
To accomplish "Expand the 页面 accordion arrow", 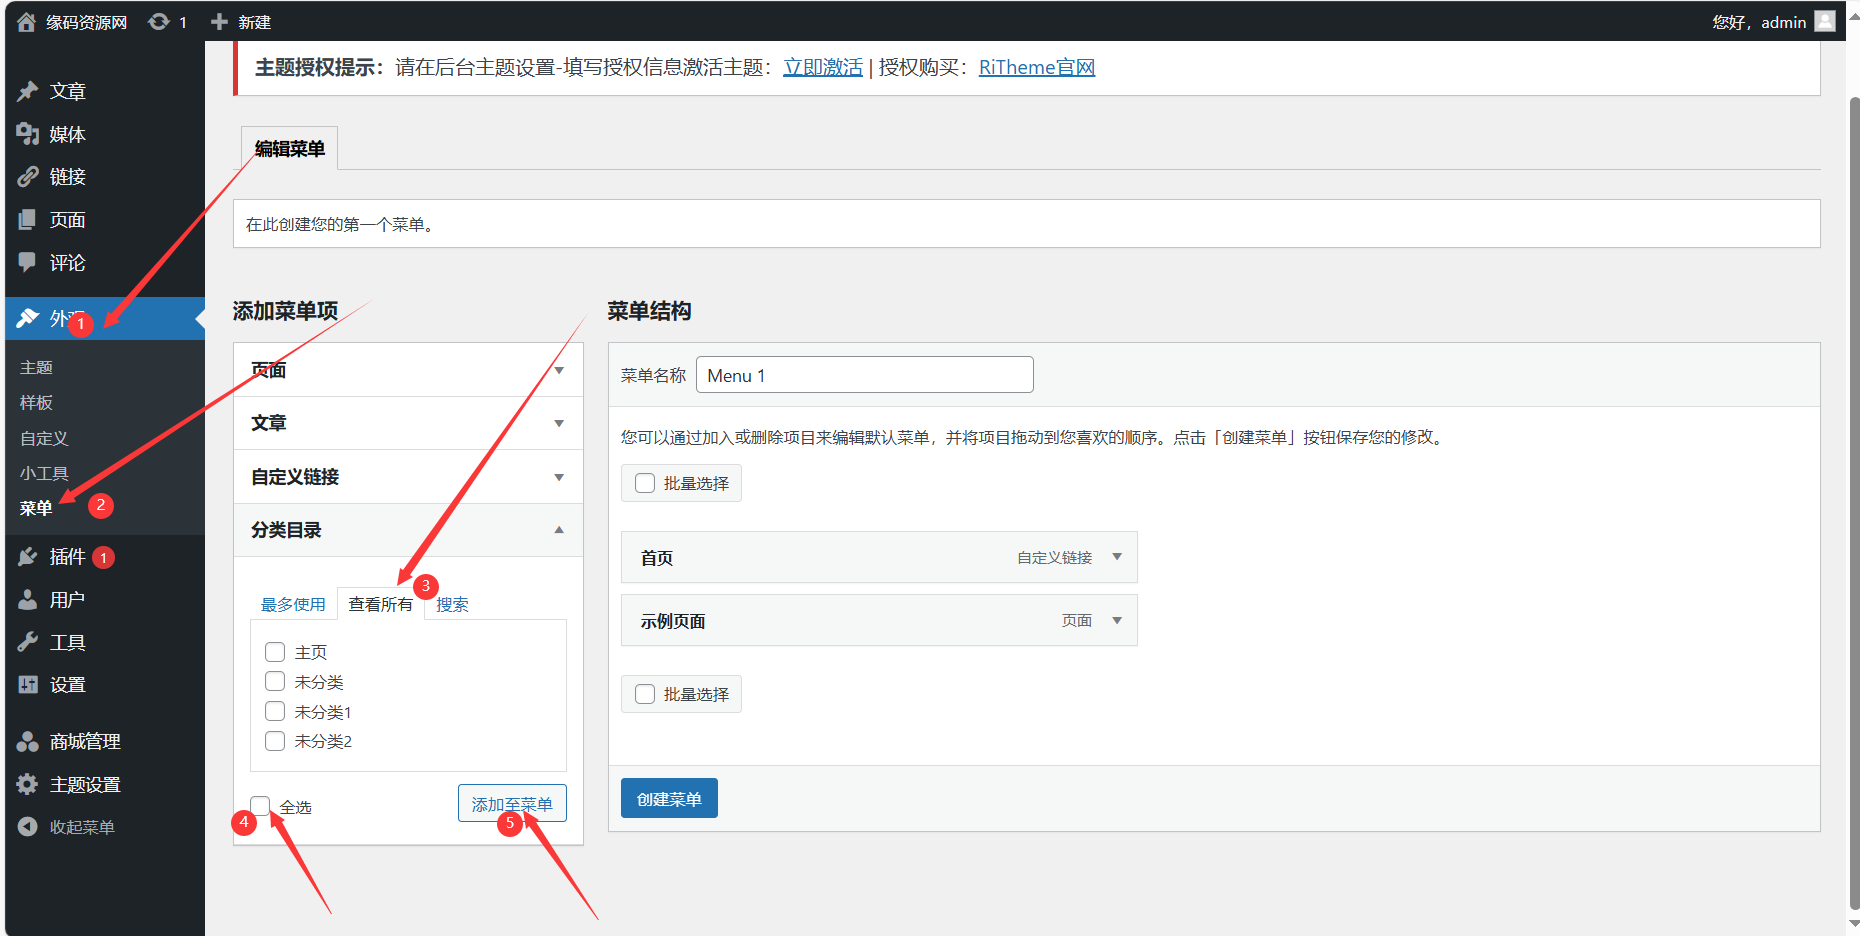I will 559,370.
